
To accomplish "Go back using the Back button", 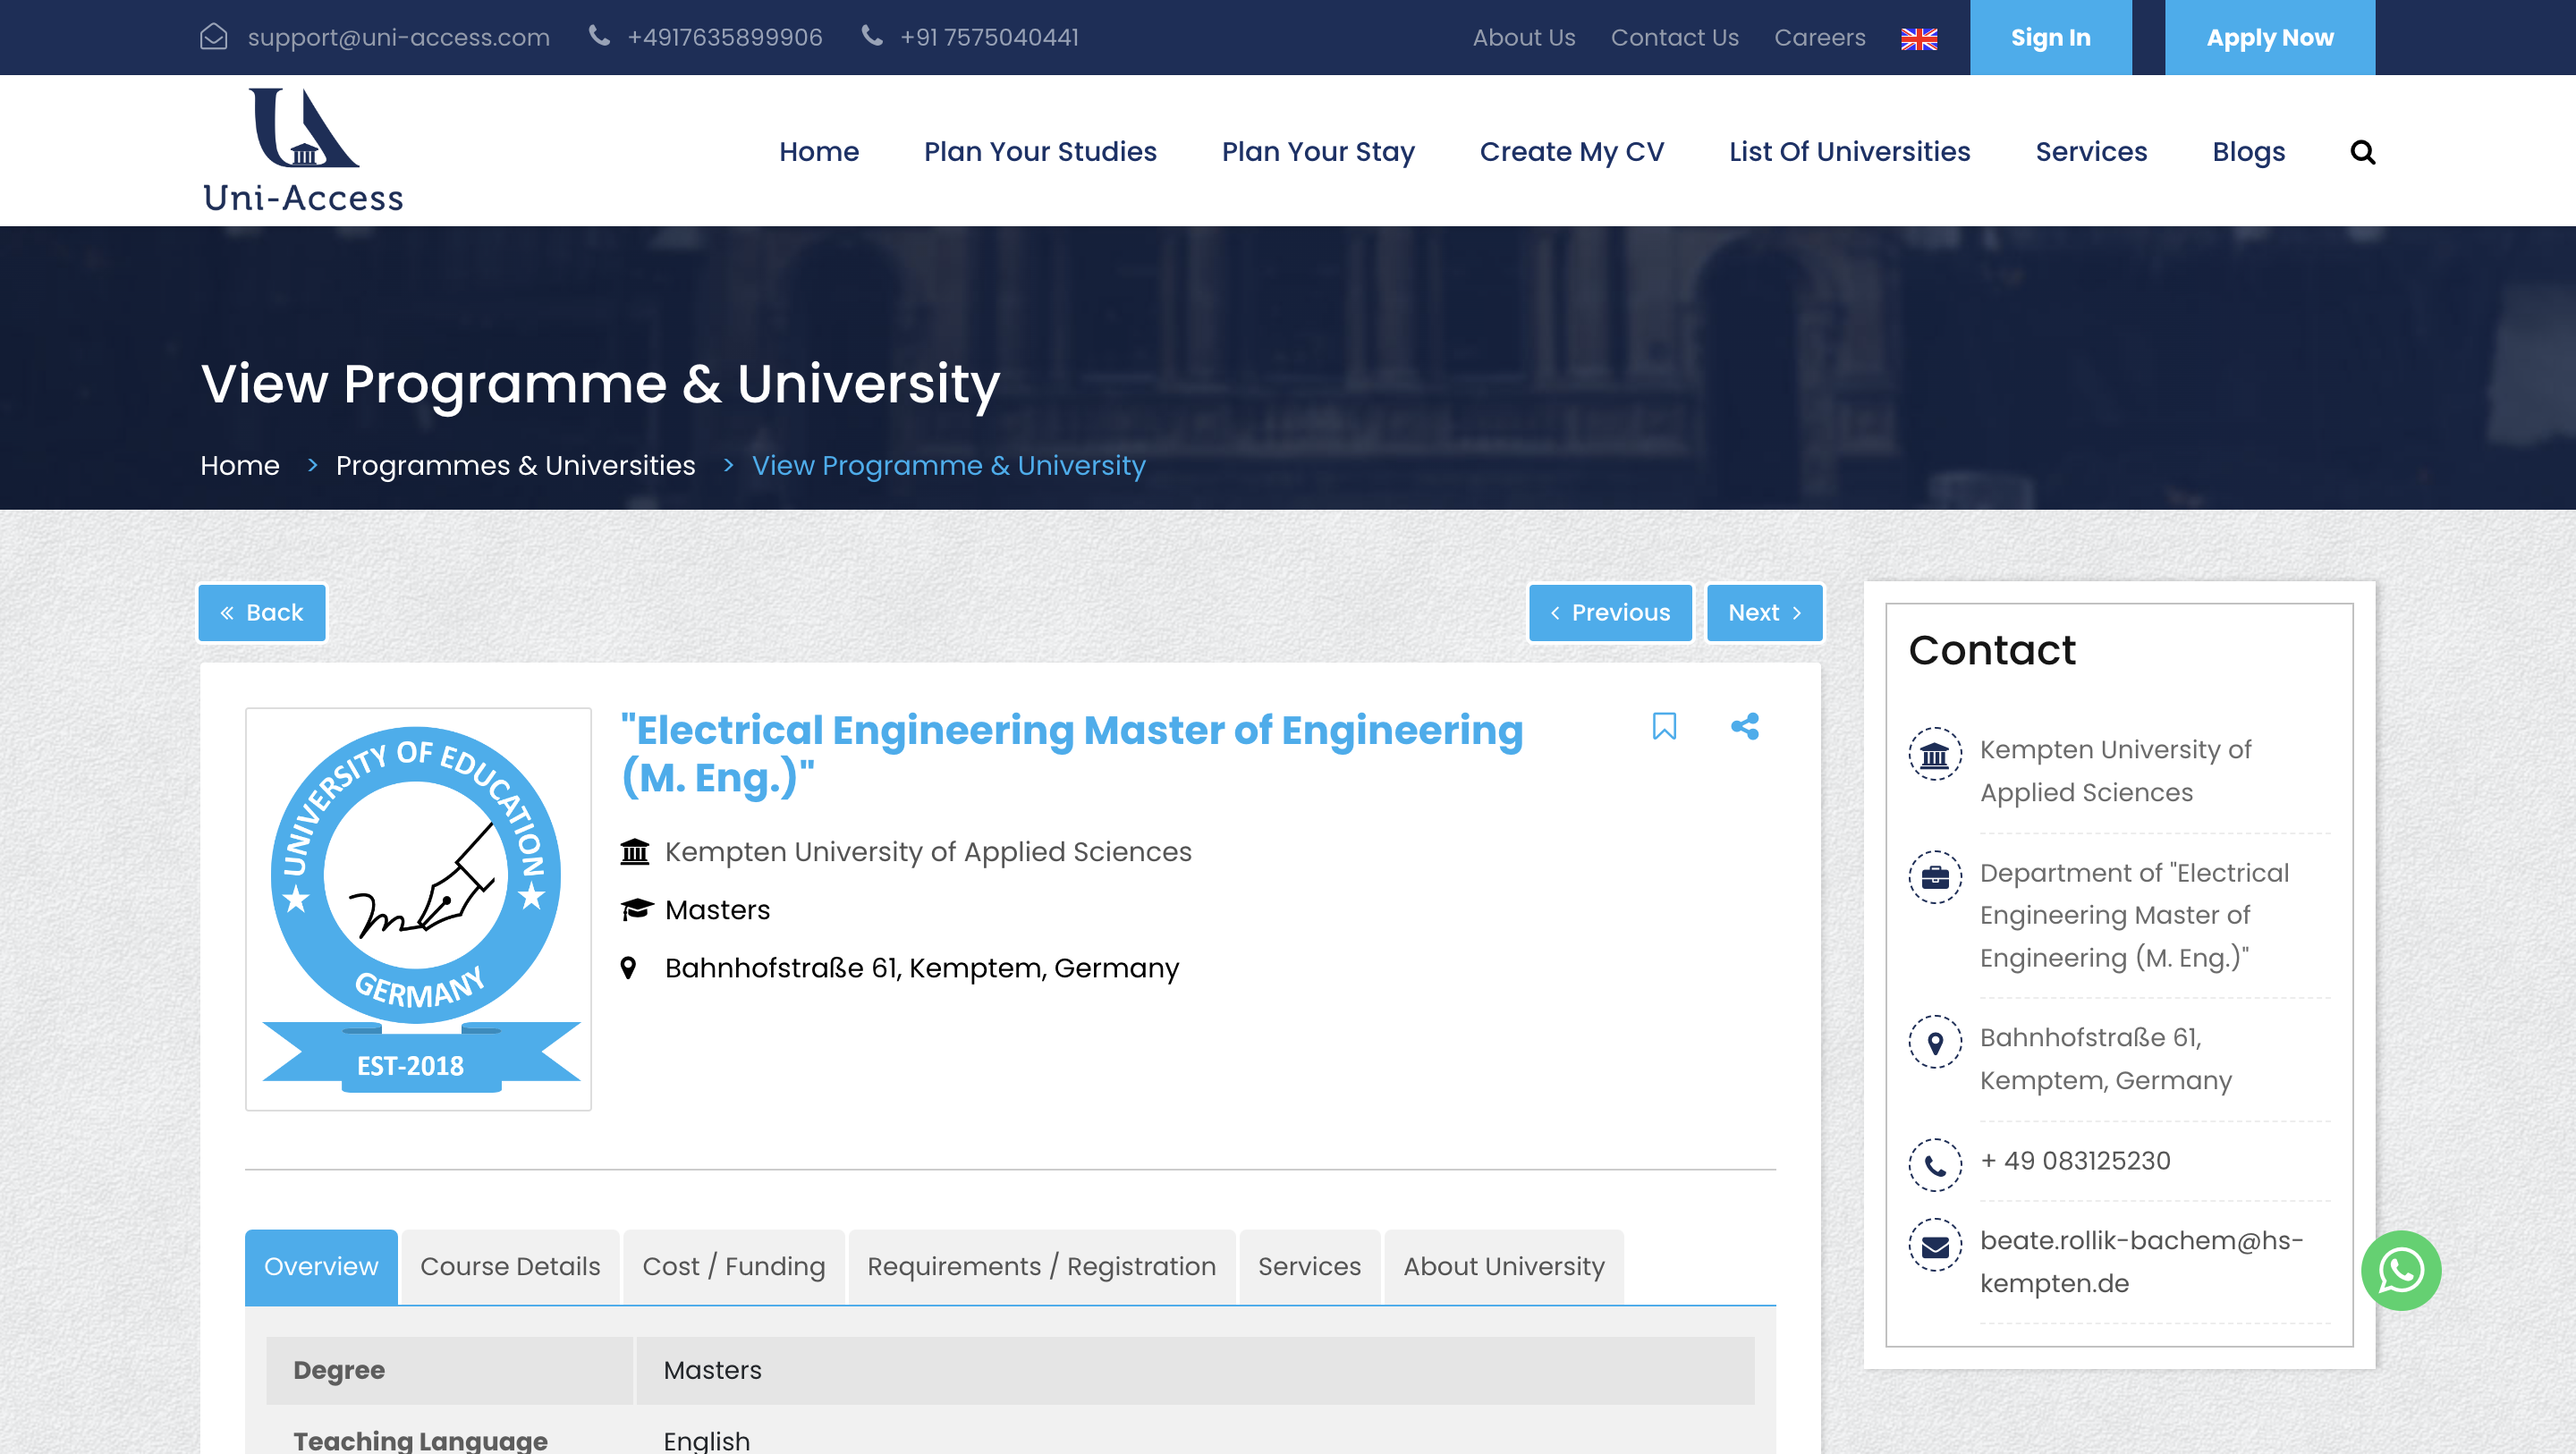I will (x=262, y=613).
